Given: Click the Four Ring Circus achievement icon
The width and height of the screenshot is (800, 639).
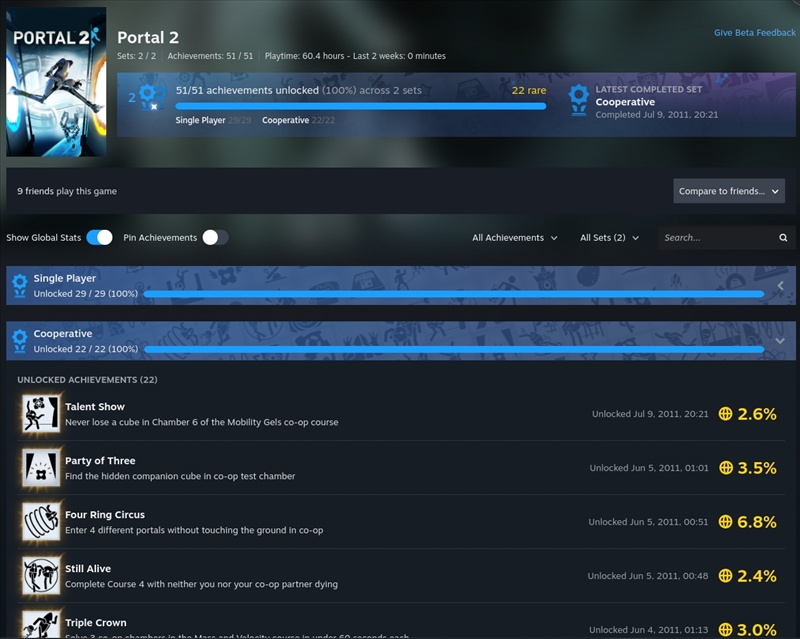Looking at the screenshot, I should pos(41,522).
